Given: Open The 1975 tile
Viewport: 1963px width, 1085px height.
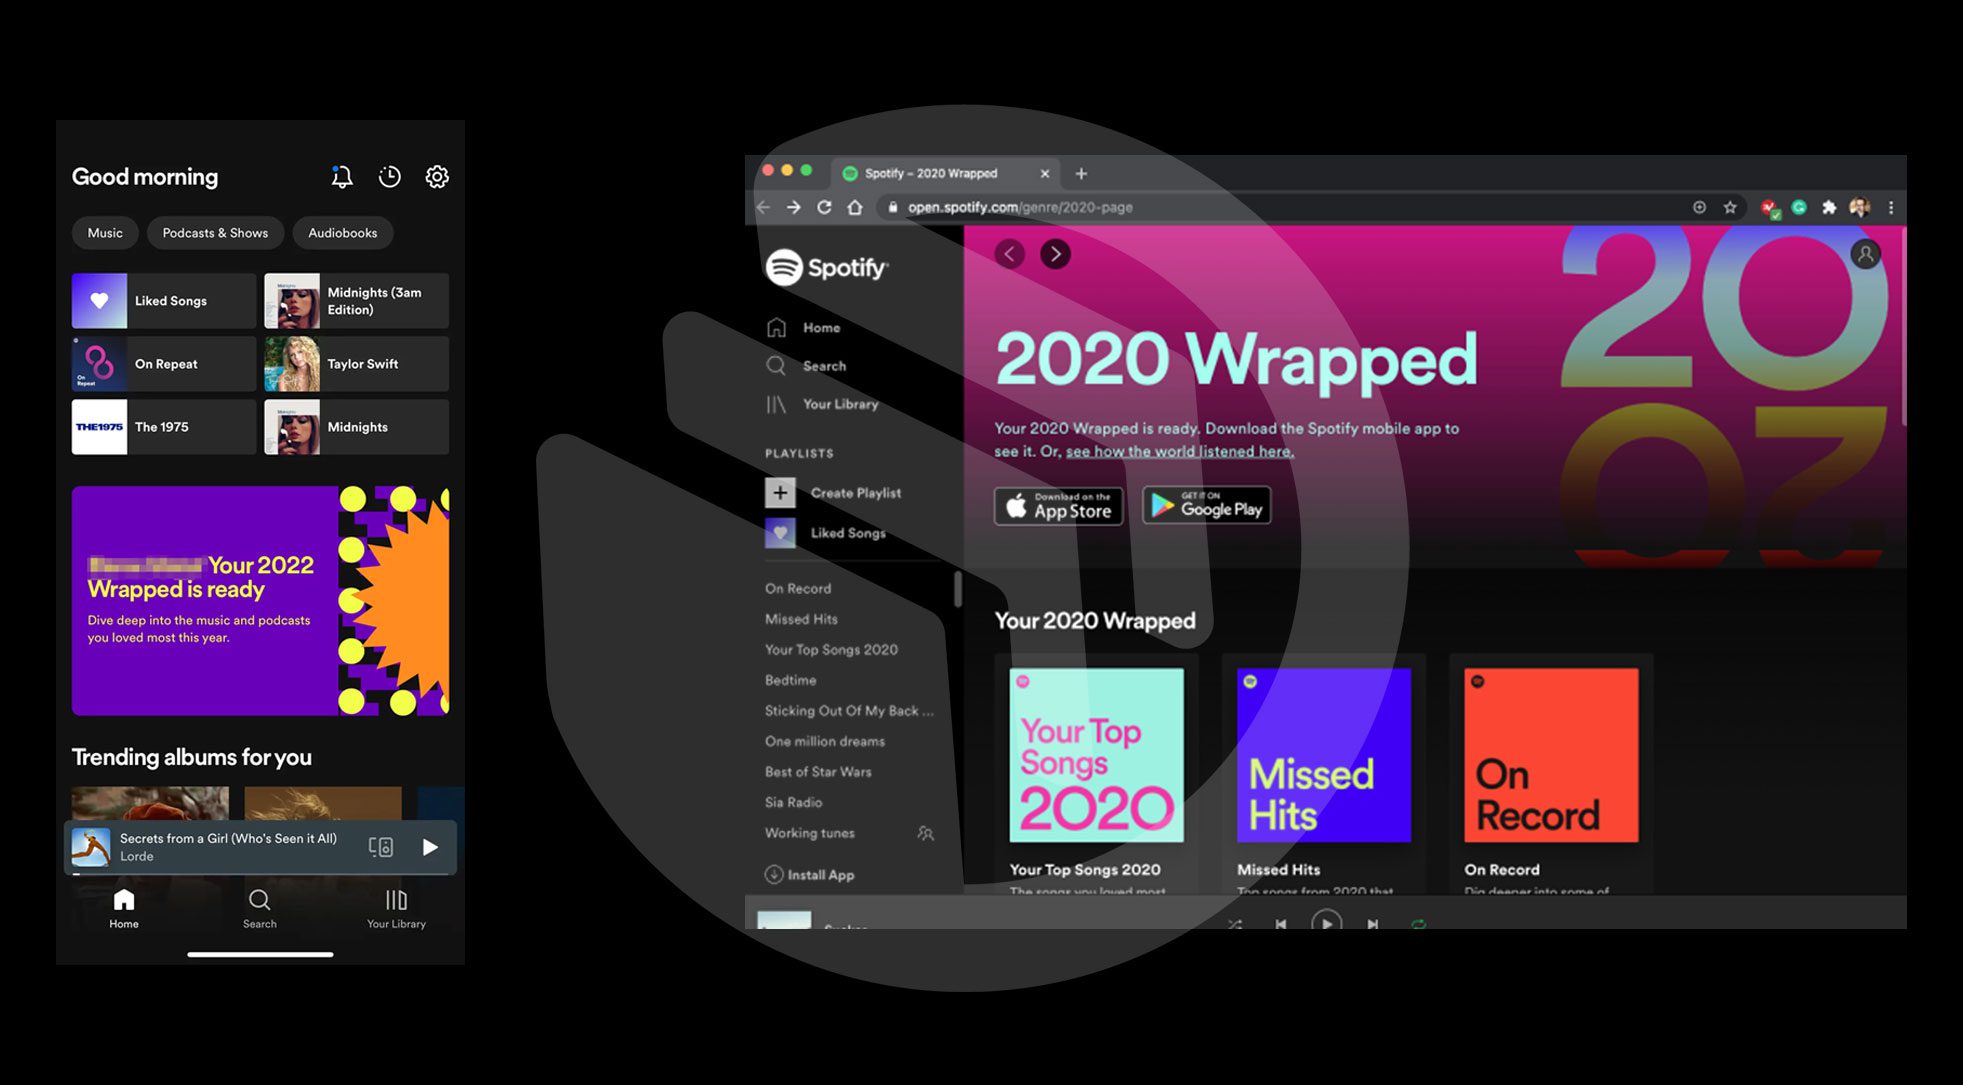Looking at the screenshot, I should pyautogui.click(x=164, y=427).
